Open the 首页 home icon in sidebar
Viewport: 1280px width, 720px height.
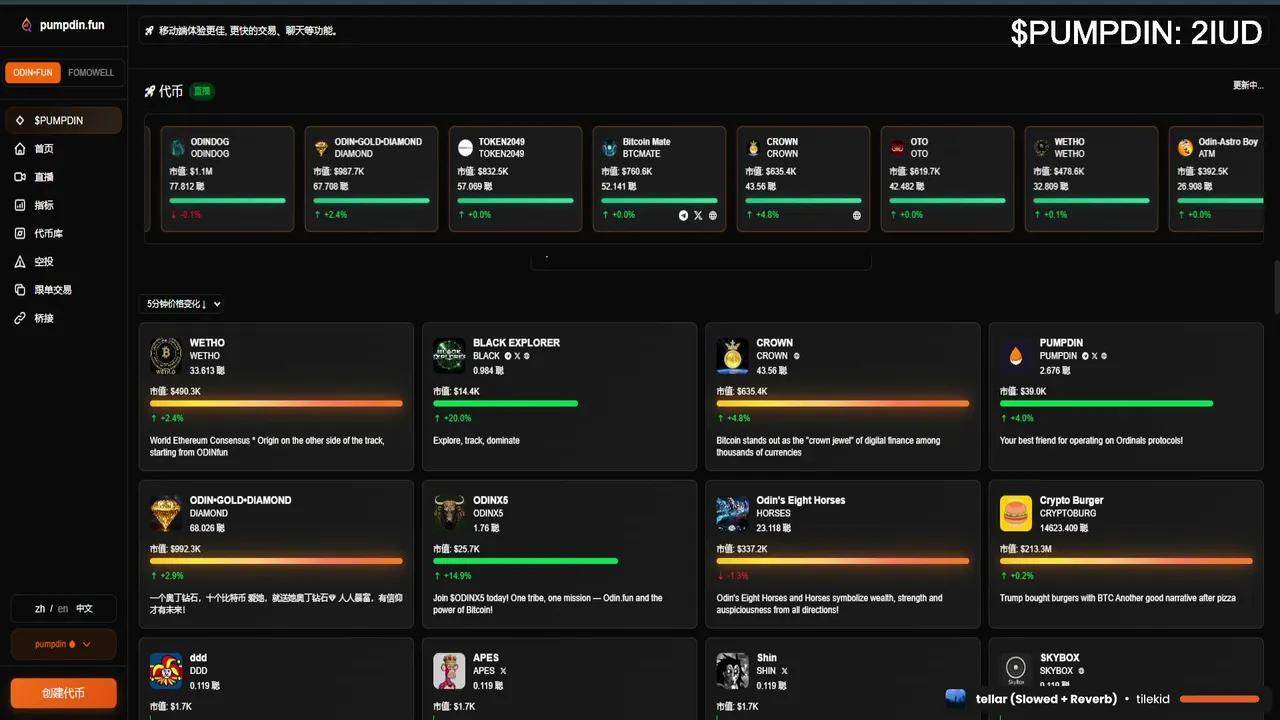tap(20, 149)
